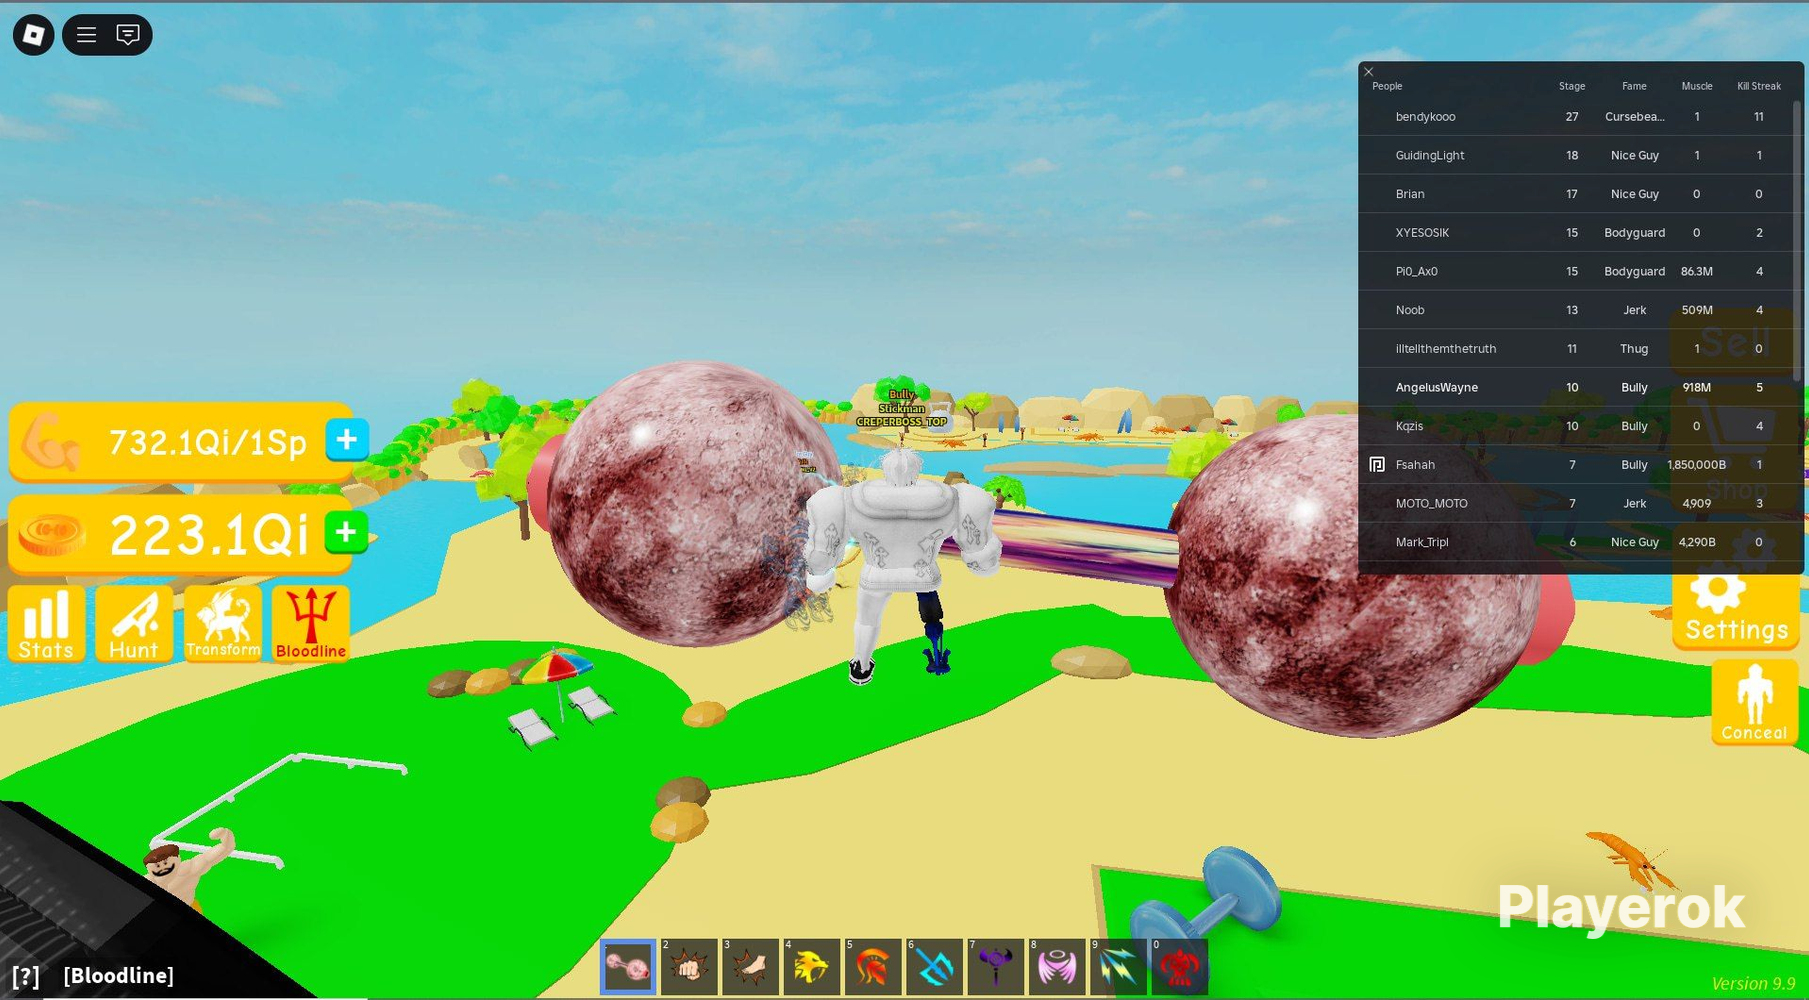
Task: Equip the punch fist ability slot 2
Action: [x=689, y=967]
